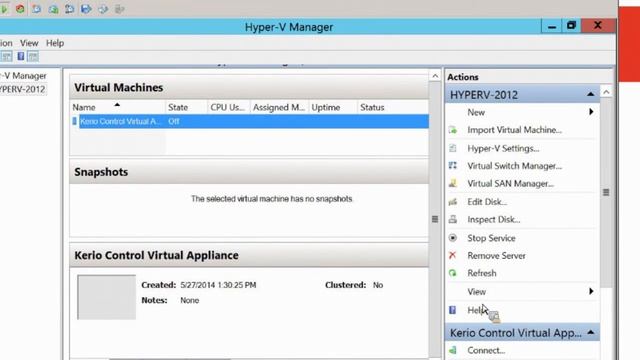This screenshot has width=640, height=360.
Task: Click the Virtual Machines section header
Action: tap(249, 87)
